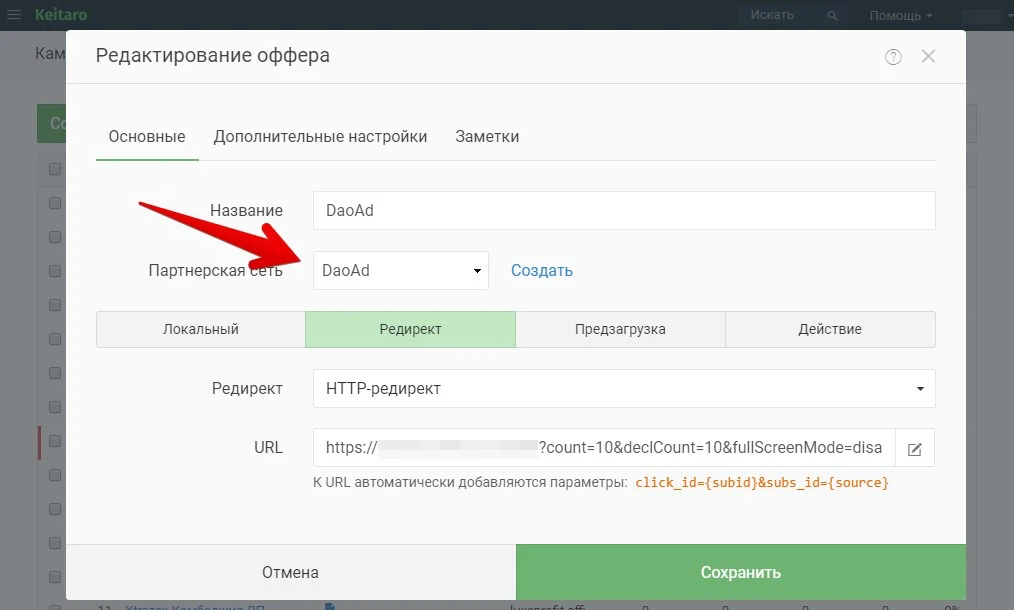Select the Предзагрузка offer type

[620, 329]
